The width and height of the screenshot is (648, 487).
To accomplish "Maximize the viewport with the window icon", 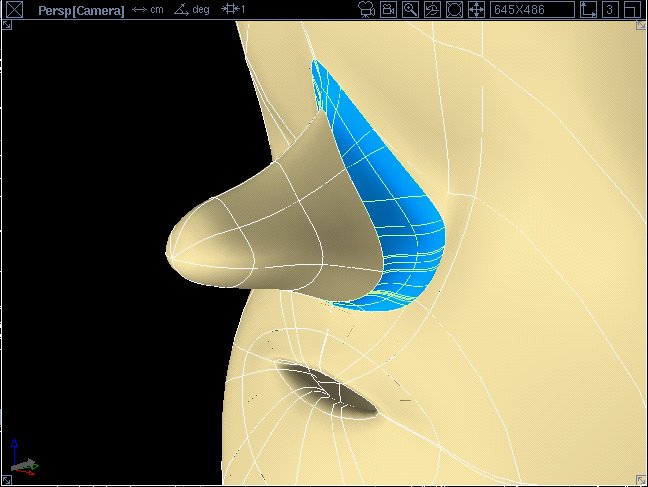I will (632, 10).
